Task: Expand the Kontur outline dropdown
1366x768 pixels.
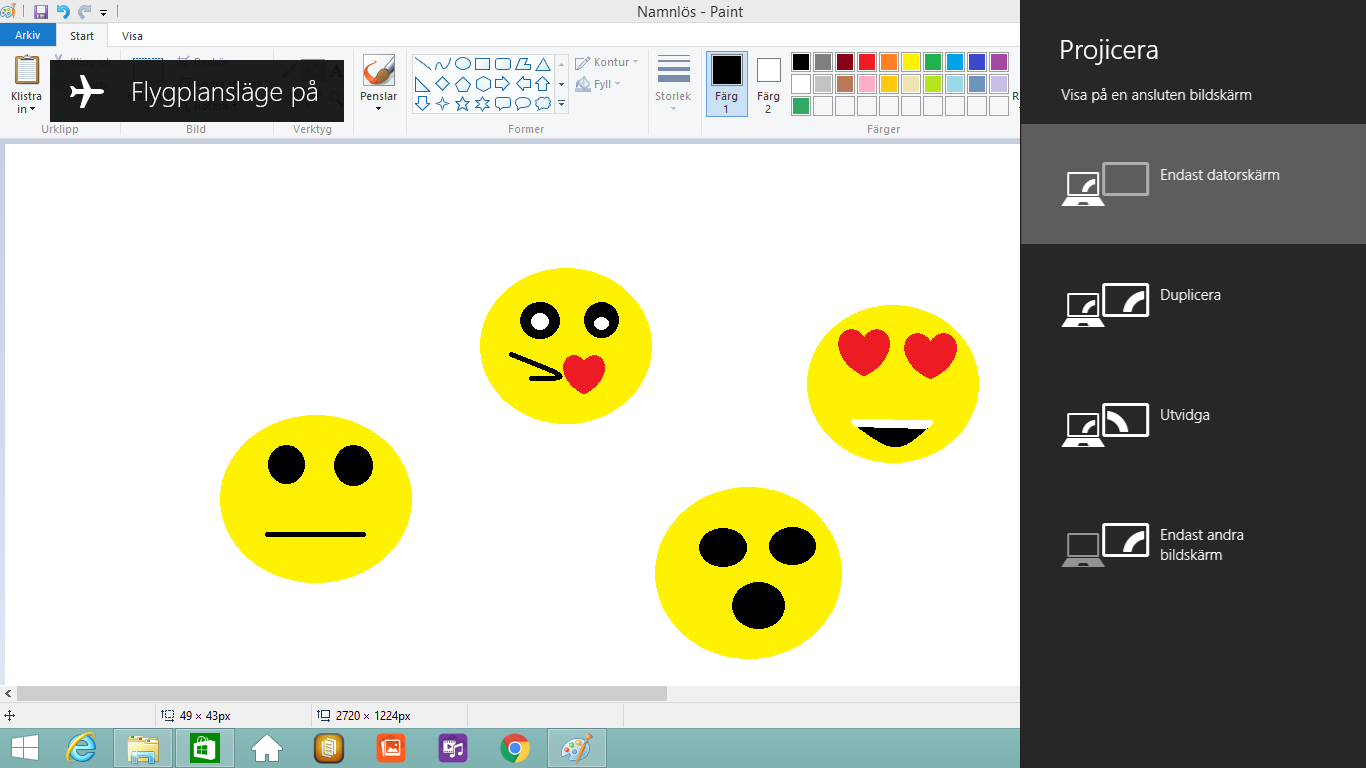Action: coord(607,62)
